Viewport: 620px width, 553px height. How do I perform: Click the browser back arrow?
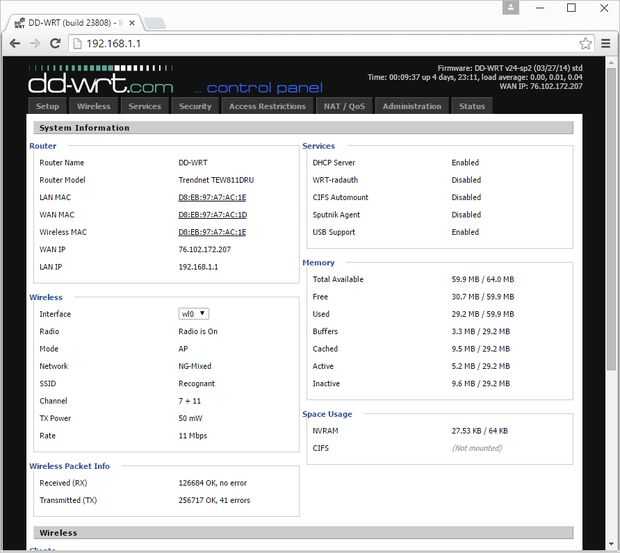pyautogui.click(x=15, y=43)
